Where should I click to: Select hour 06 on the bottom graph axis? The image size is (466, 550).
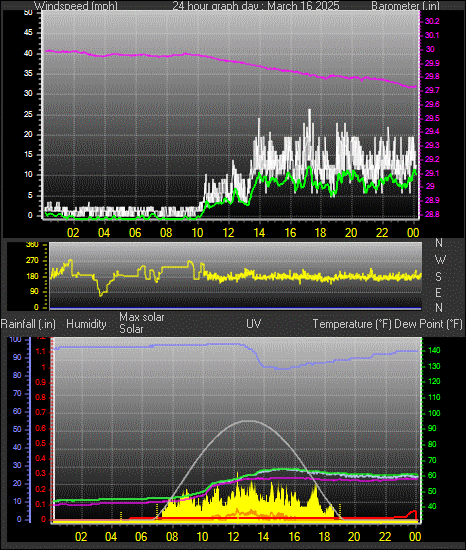[141, 537]
